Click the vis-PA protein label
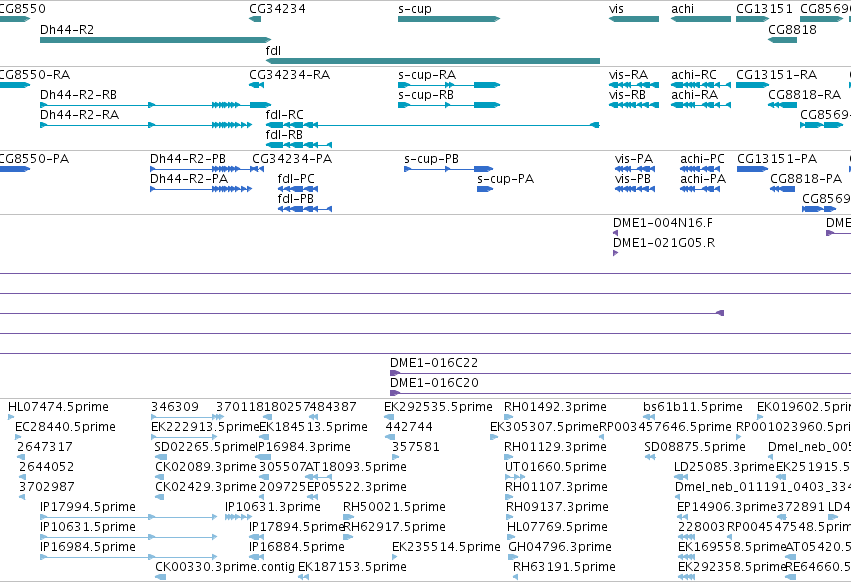Image resolution: width=851 pixels, height=582 pixels. [634, 159]
